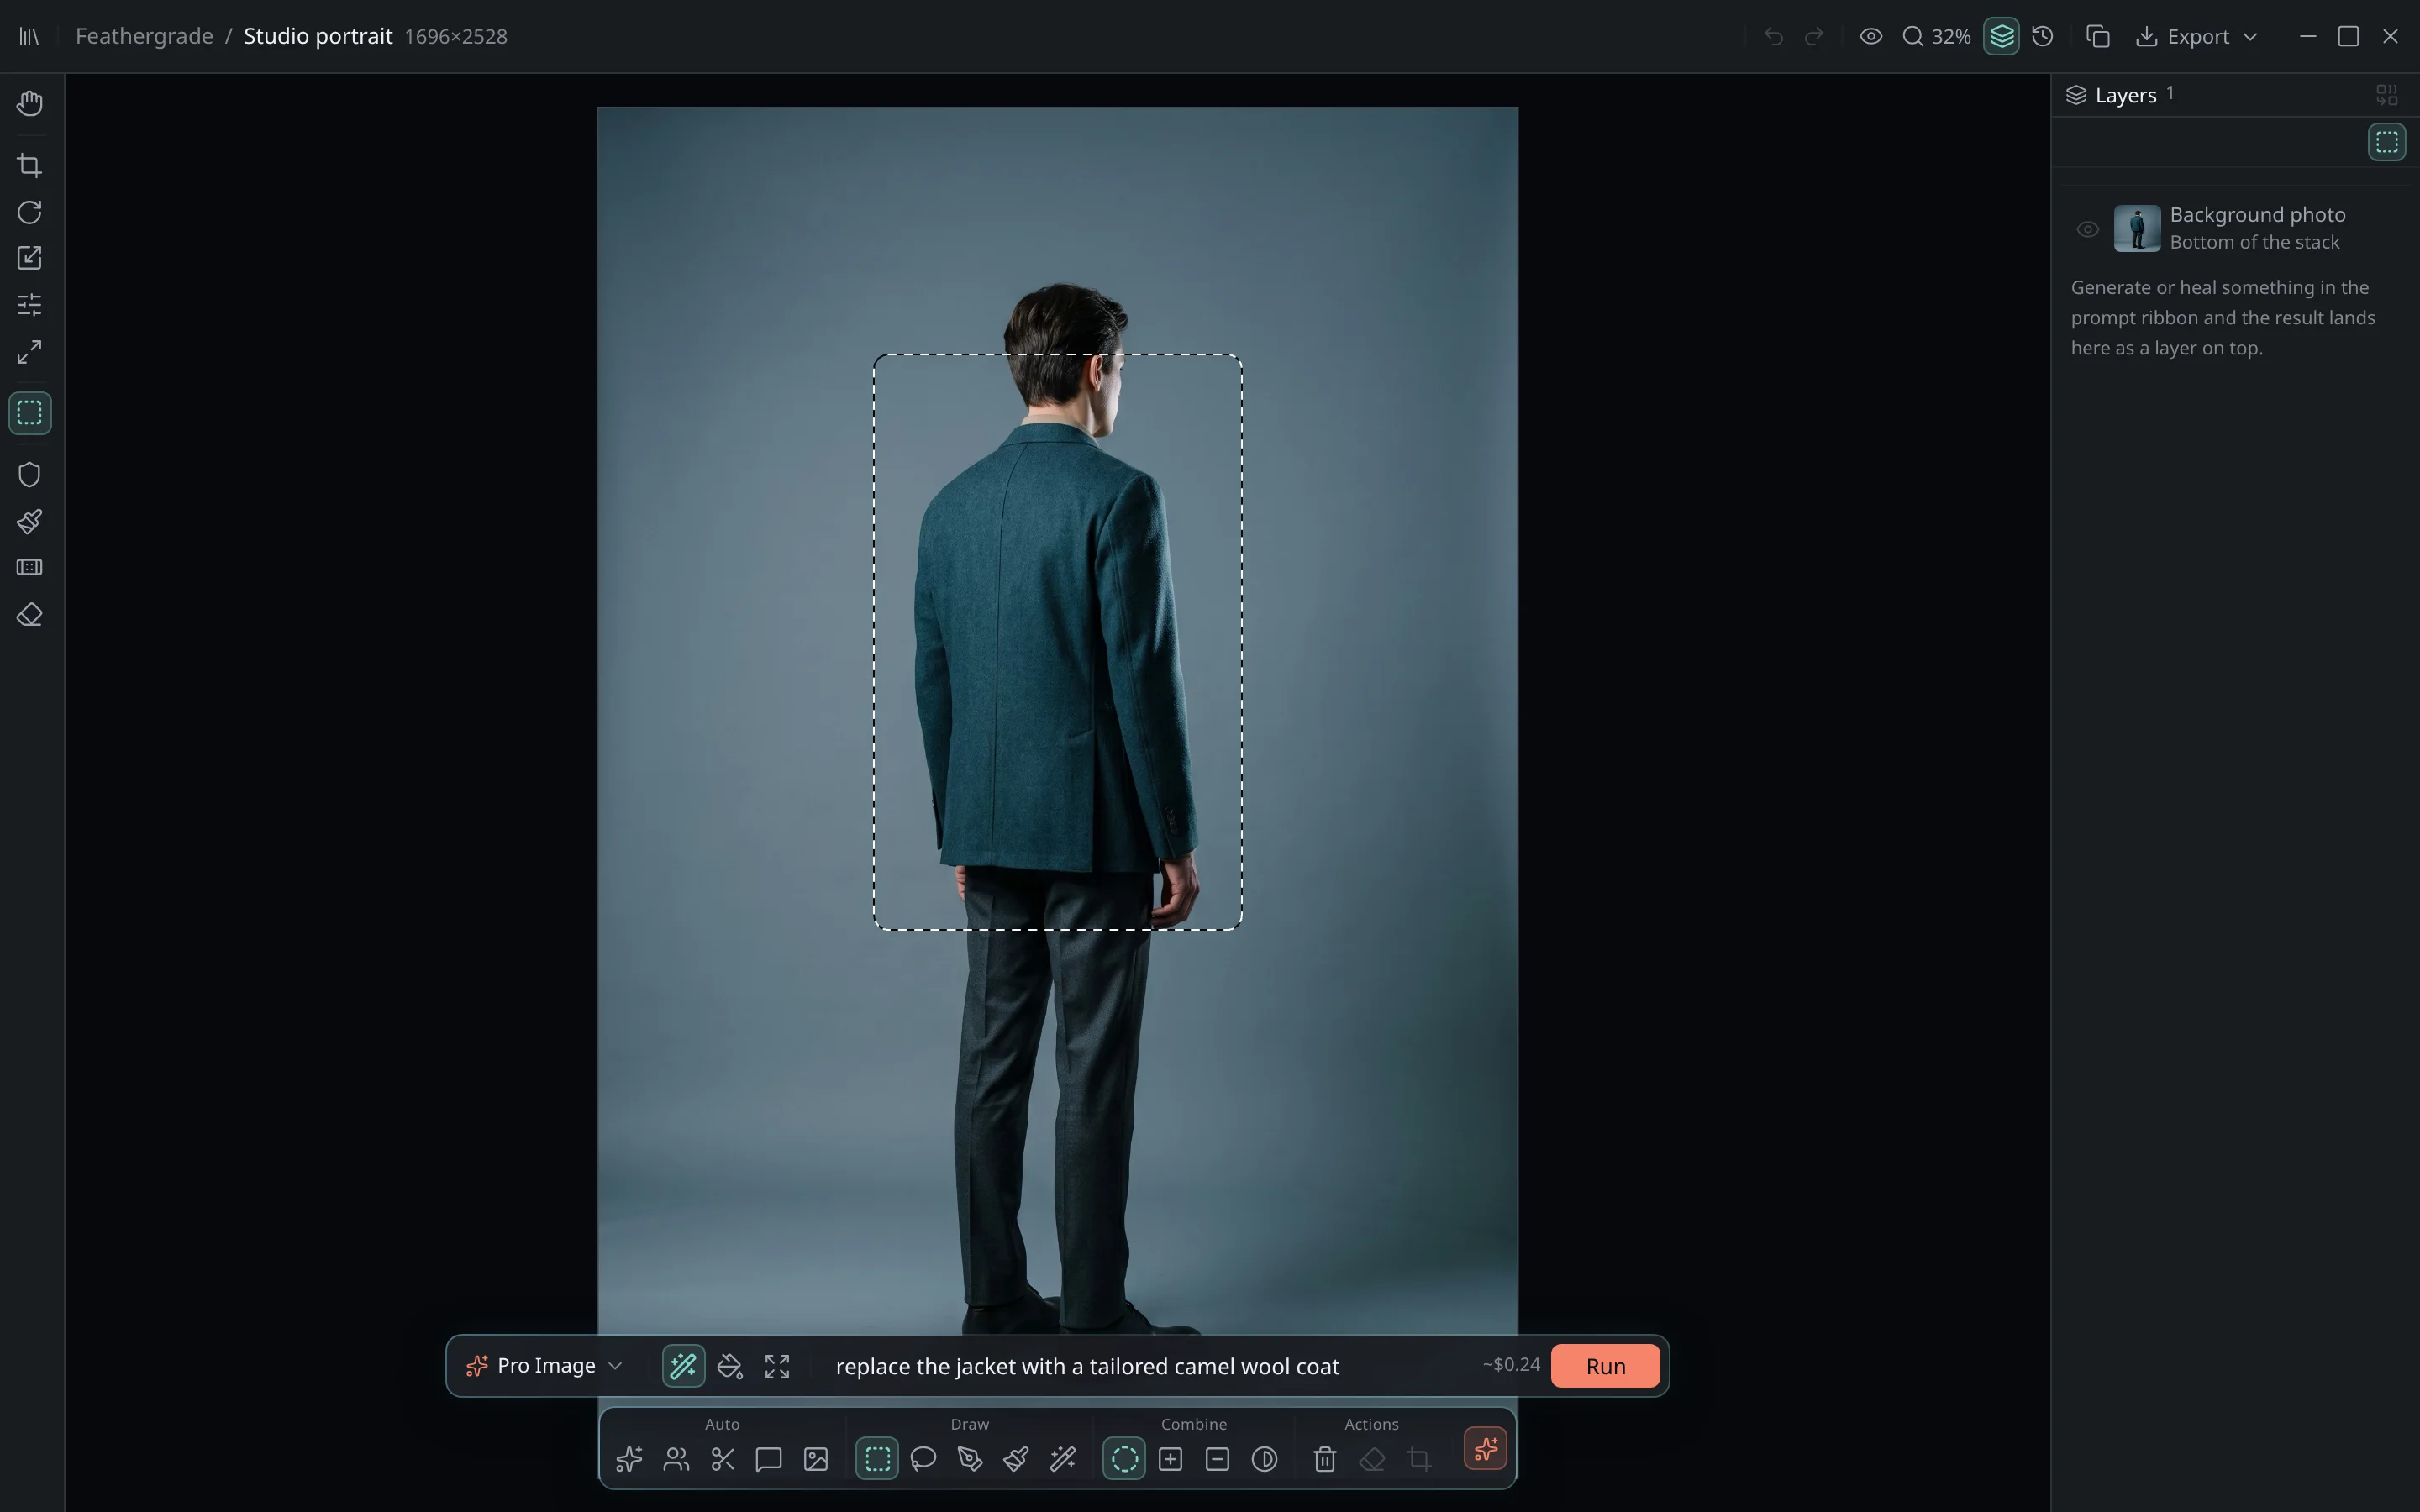
Task: Click the people auto-select icon
Action: (676, 1459)
